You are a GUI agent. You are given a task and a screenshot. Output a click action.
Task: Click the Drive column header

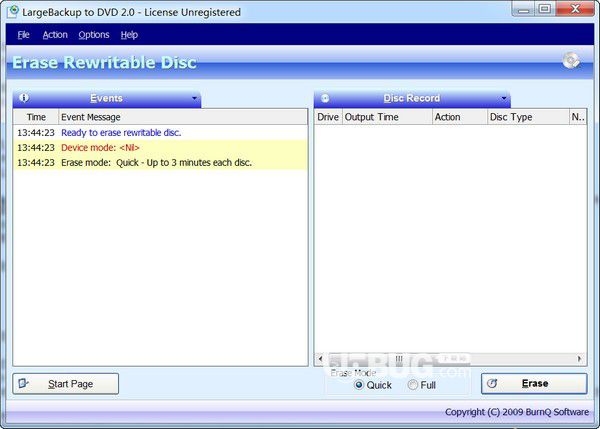point(328,117)
